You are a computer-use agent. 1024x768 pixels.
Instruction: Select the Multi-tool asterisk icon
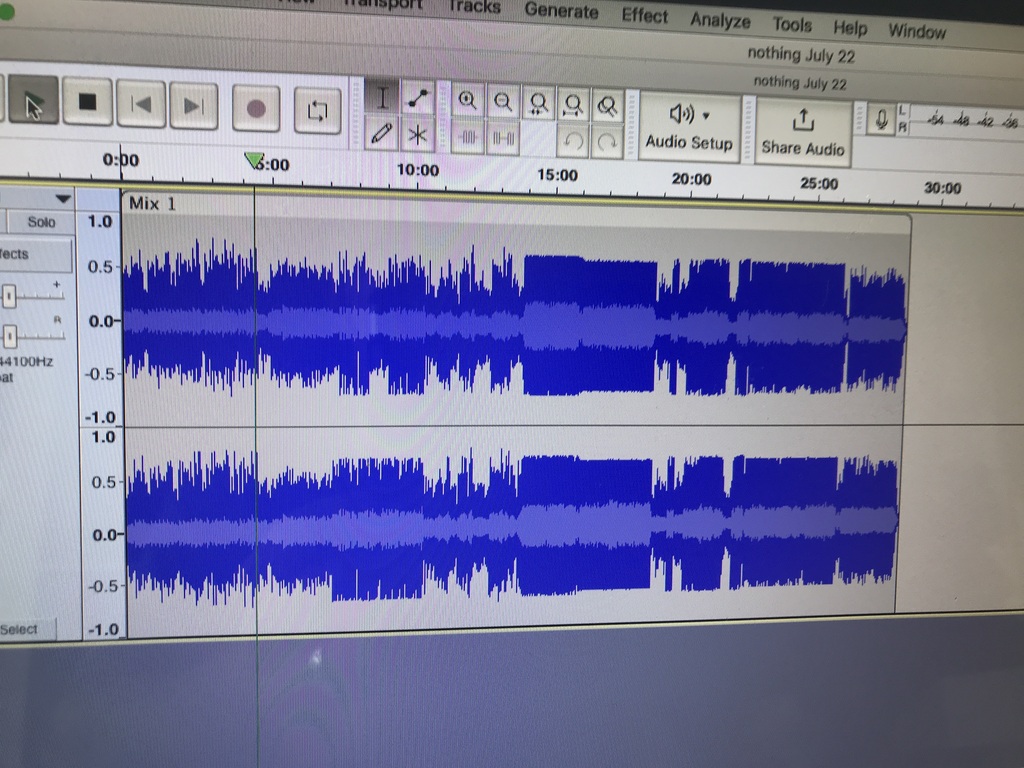pos(418,135)
